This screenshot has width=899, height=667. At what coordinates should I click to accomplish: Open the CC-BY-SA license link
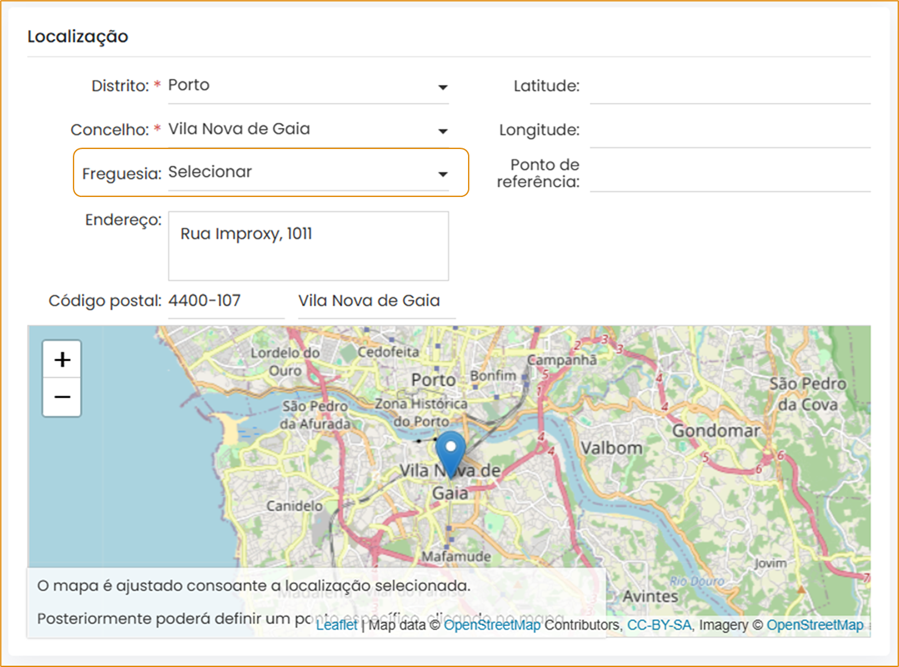(659, 625)
